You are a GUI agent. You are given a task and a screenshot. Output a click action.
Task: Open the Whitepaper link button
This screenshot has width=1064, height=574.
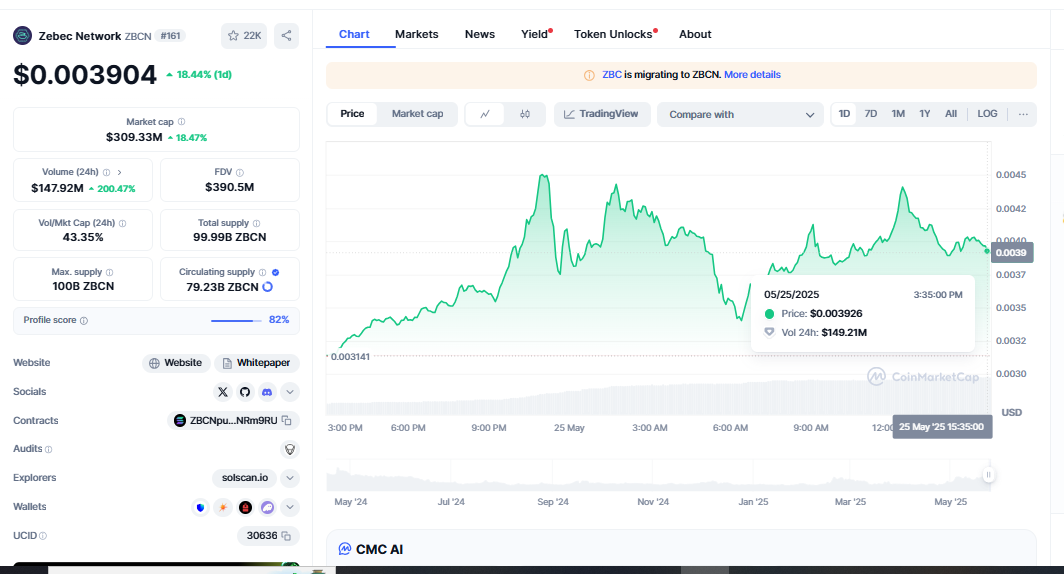tap(257, 363)
